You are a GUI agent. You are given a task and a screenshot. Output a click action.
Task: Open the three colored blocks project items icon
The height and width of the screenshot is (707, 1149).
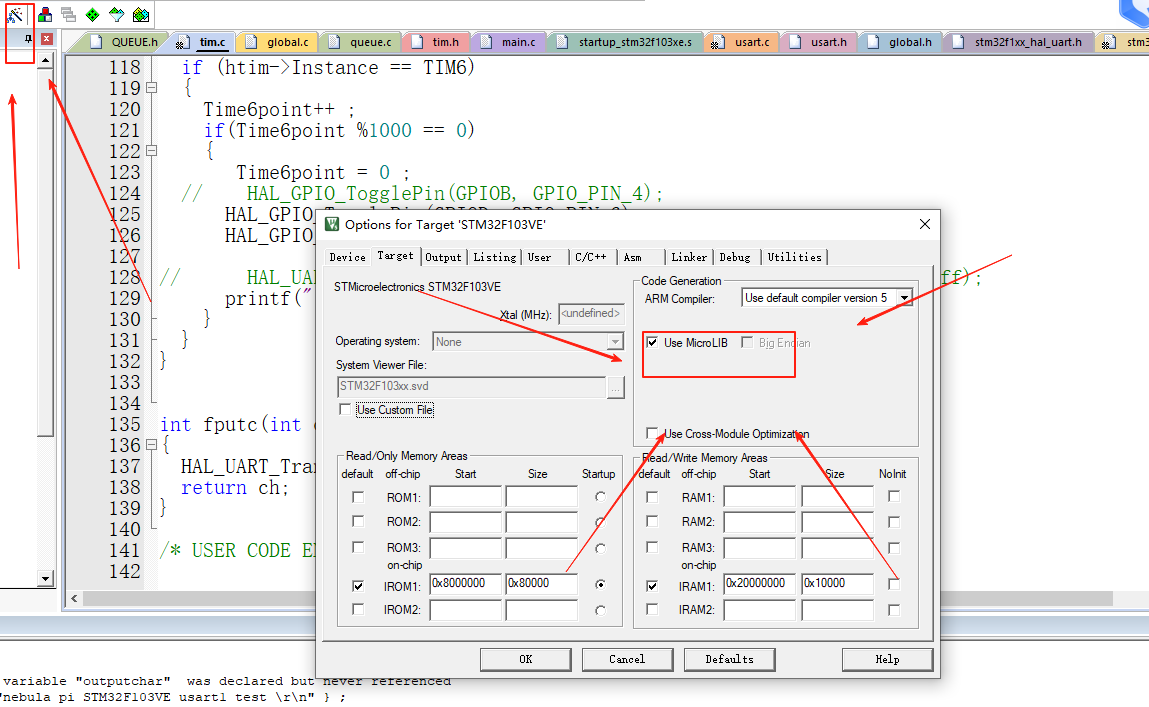pyautogui.click(x=45, y=14)
